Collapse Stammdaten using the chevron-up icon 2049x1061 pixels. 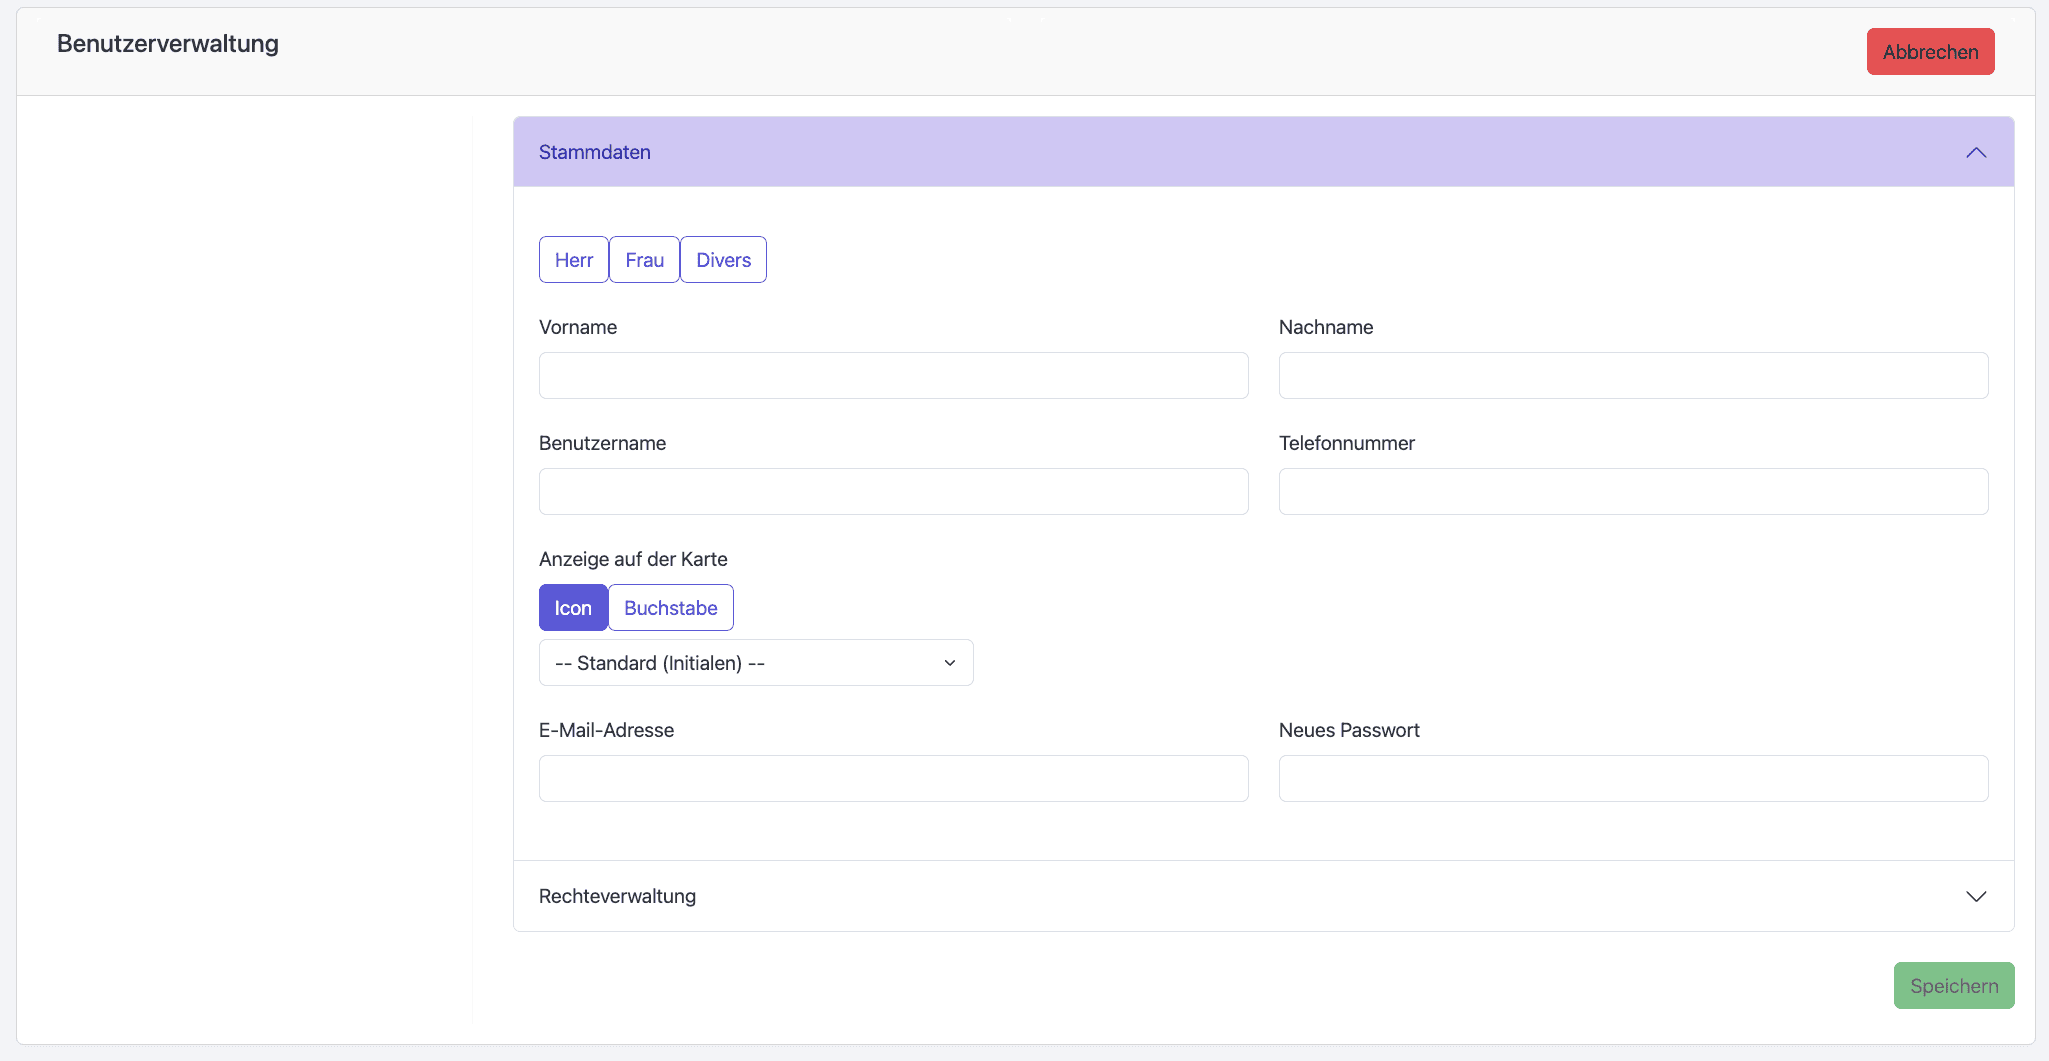click(x=1975, y=153)
